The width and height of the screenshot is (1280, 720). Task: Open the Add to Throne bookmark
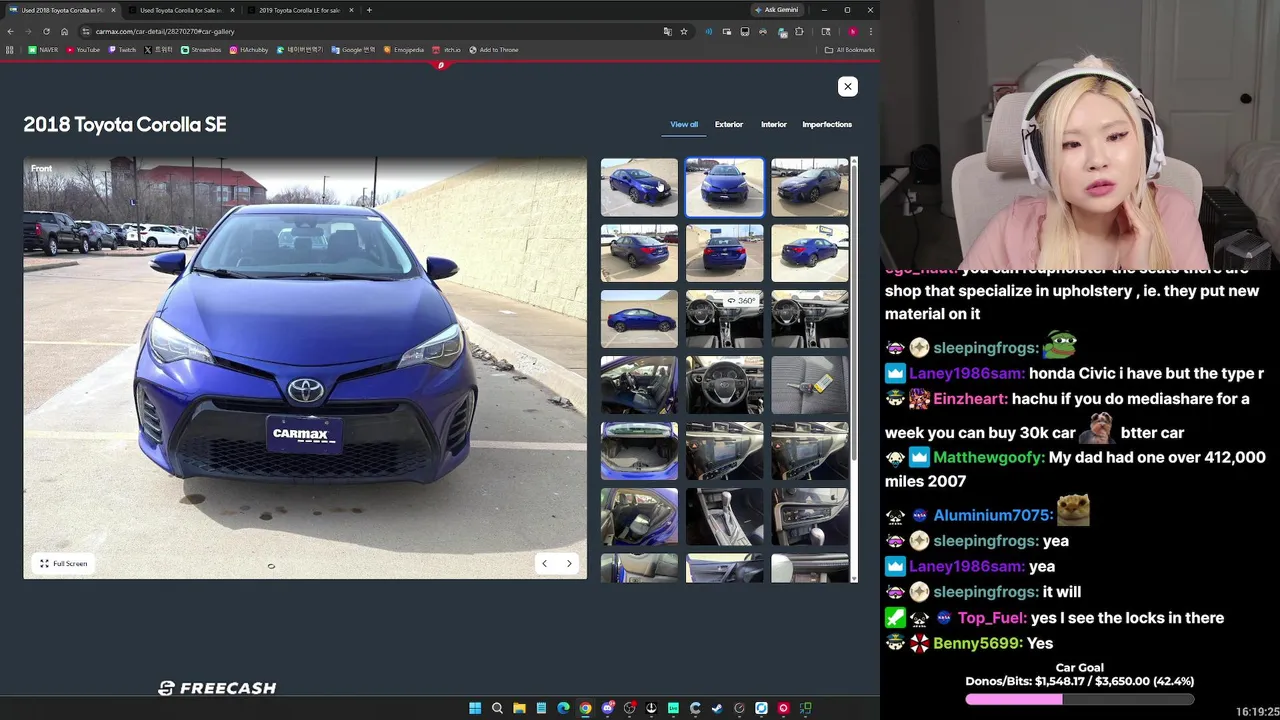494,49
